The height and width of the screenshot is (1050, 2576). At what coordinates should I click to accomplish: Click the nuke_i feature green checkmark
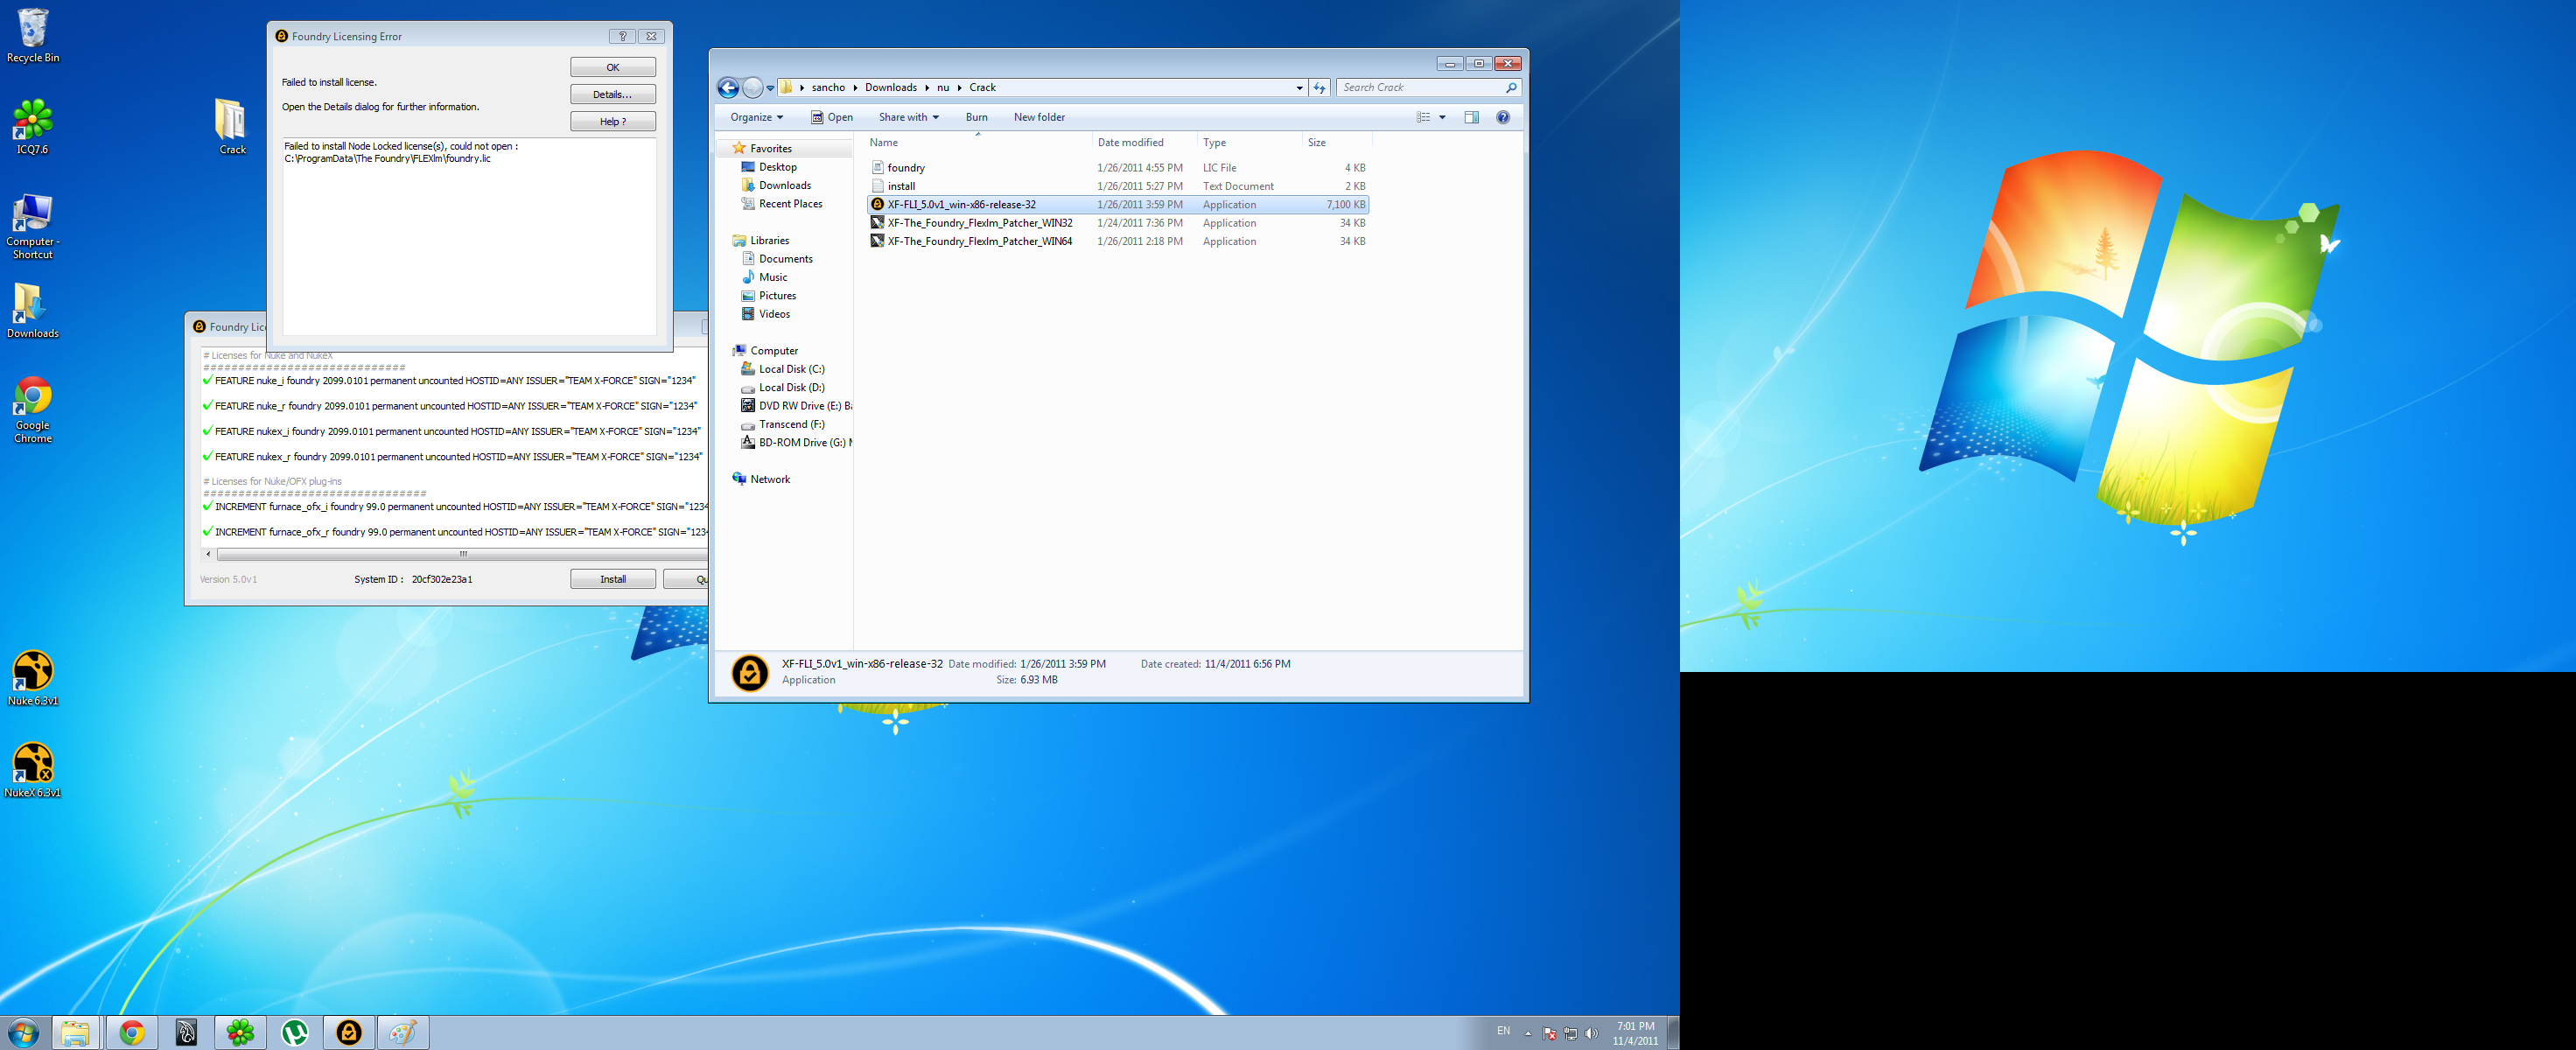tap(207, 380)
